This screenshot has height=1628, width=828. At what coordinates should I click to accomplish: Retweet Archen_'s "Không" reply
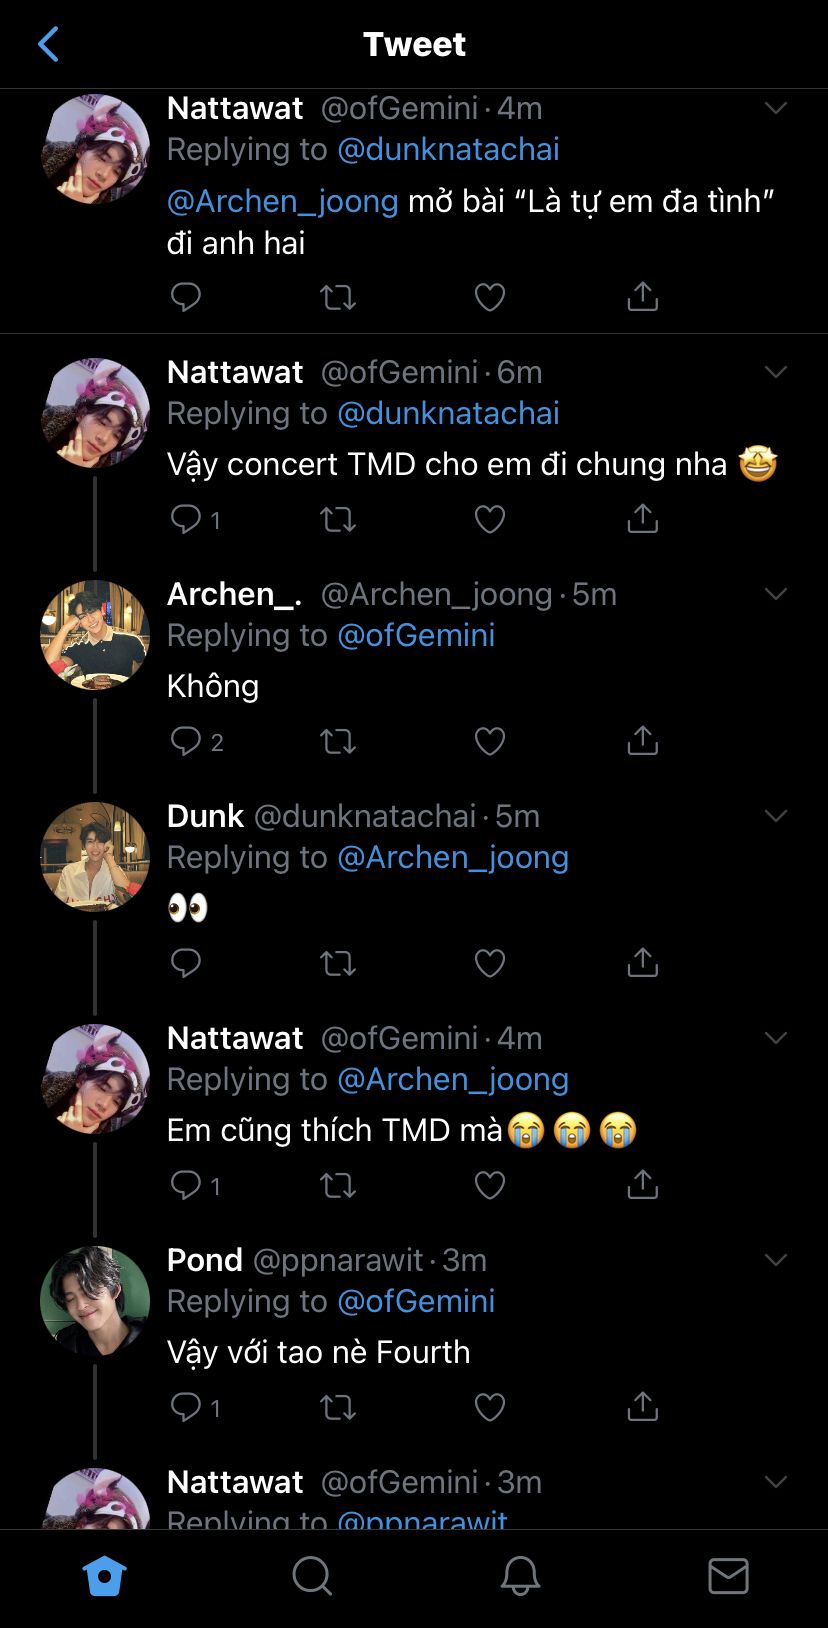[x=338, y=741]
